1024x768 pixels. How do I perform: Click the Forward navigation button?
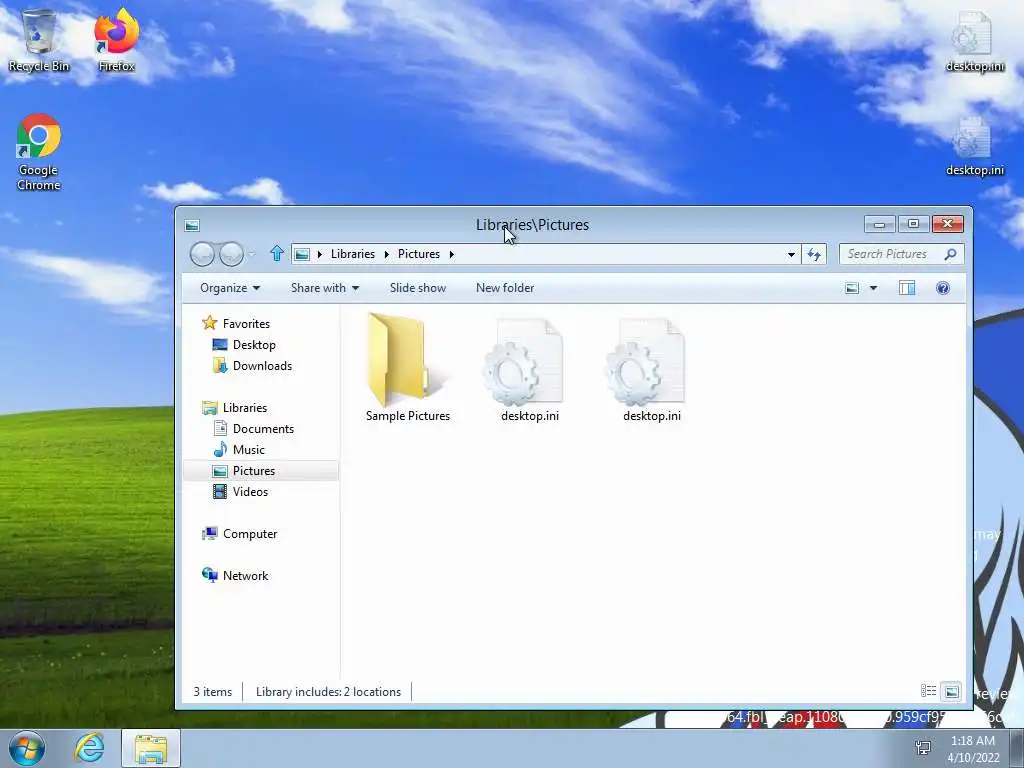[x=231, y=254]
